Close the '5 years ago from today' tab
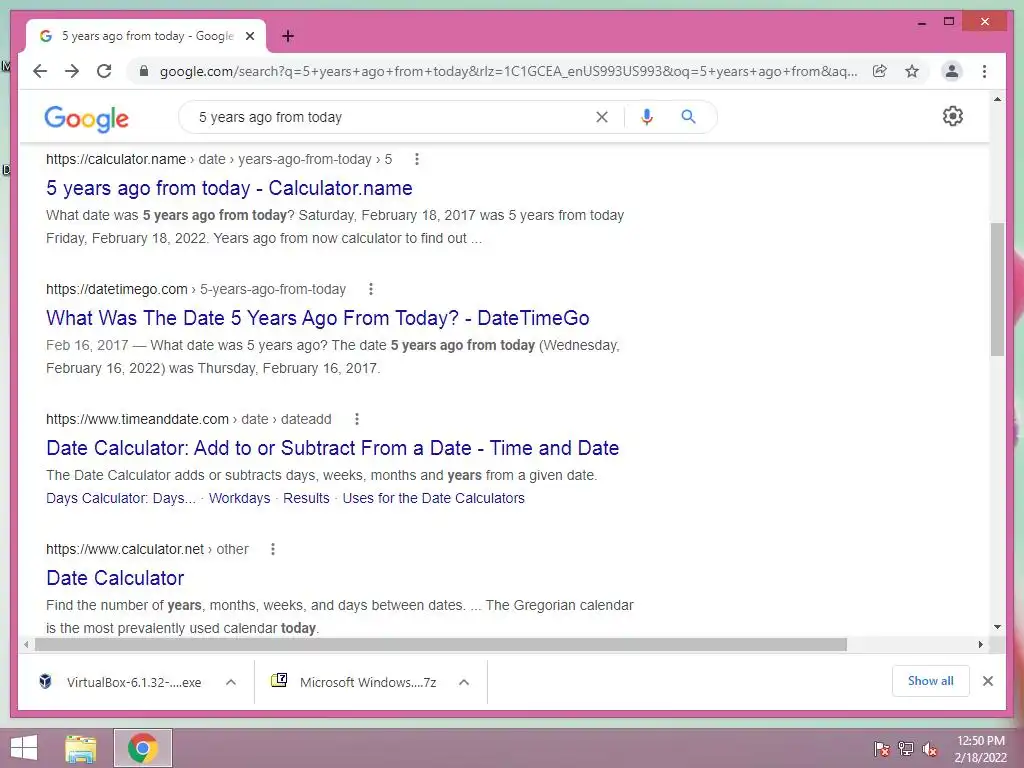 (x=249, y=36)
